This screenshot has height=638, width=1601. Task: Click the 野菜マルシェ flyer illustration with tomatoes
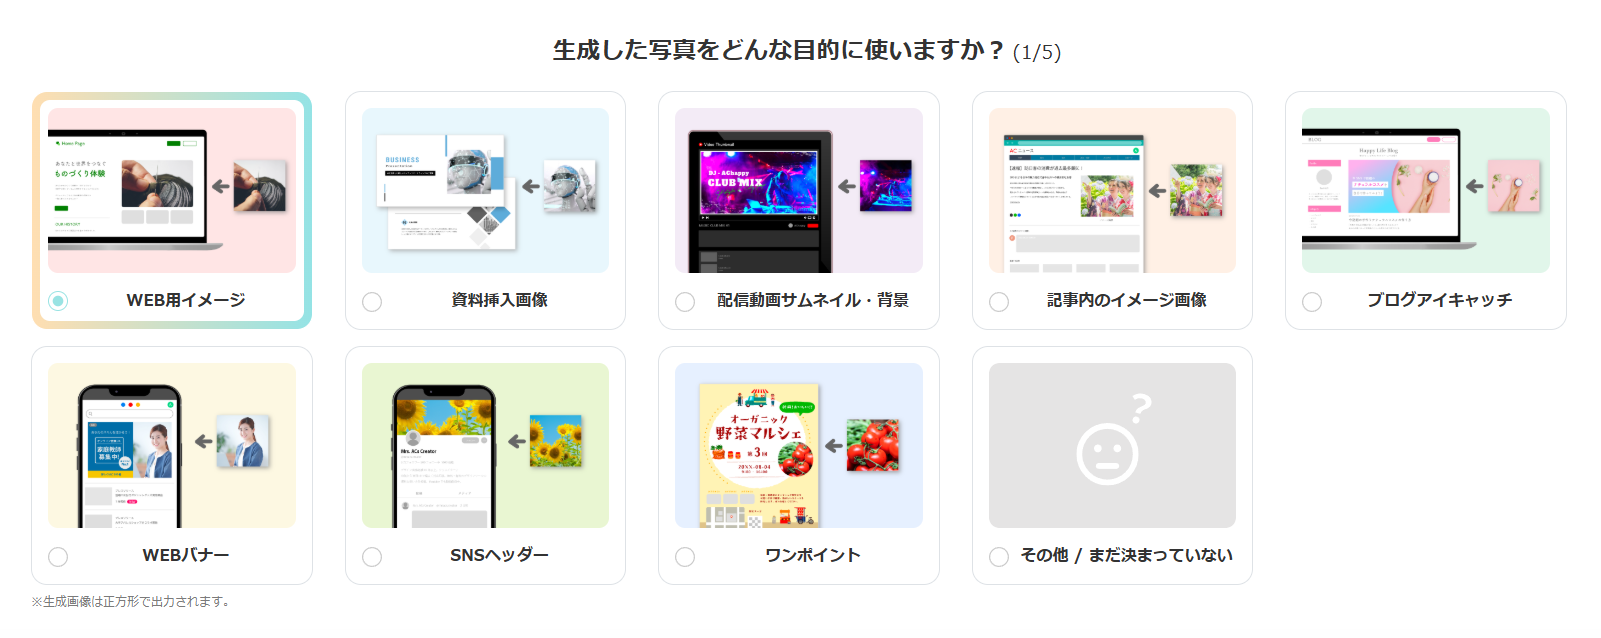pyautogui.click(x=799, y=445)
